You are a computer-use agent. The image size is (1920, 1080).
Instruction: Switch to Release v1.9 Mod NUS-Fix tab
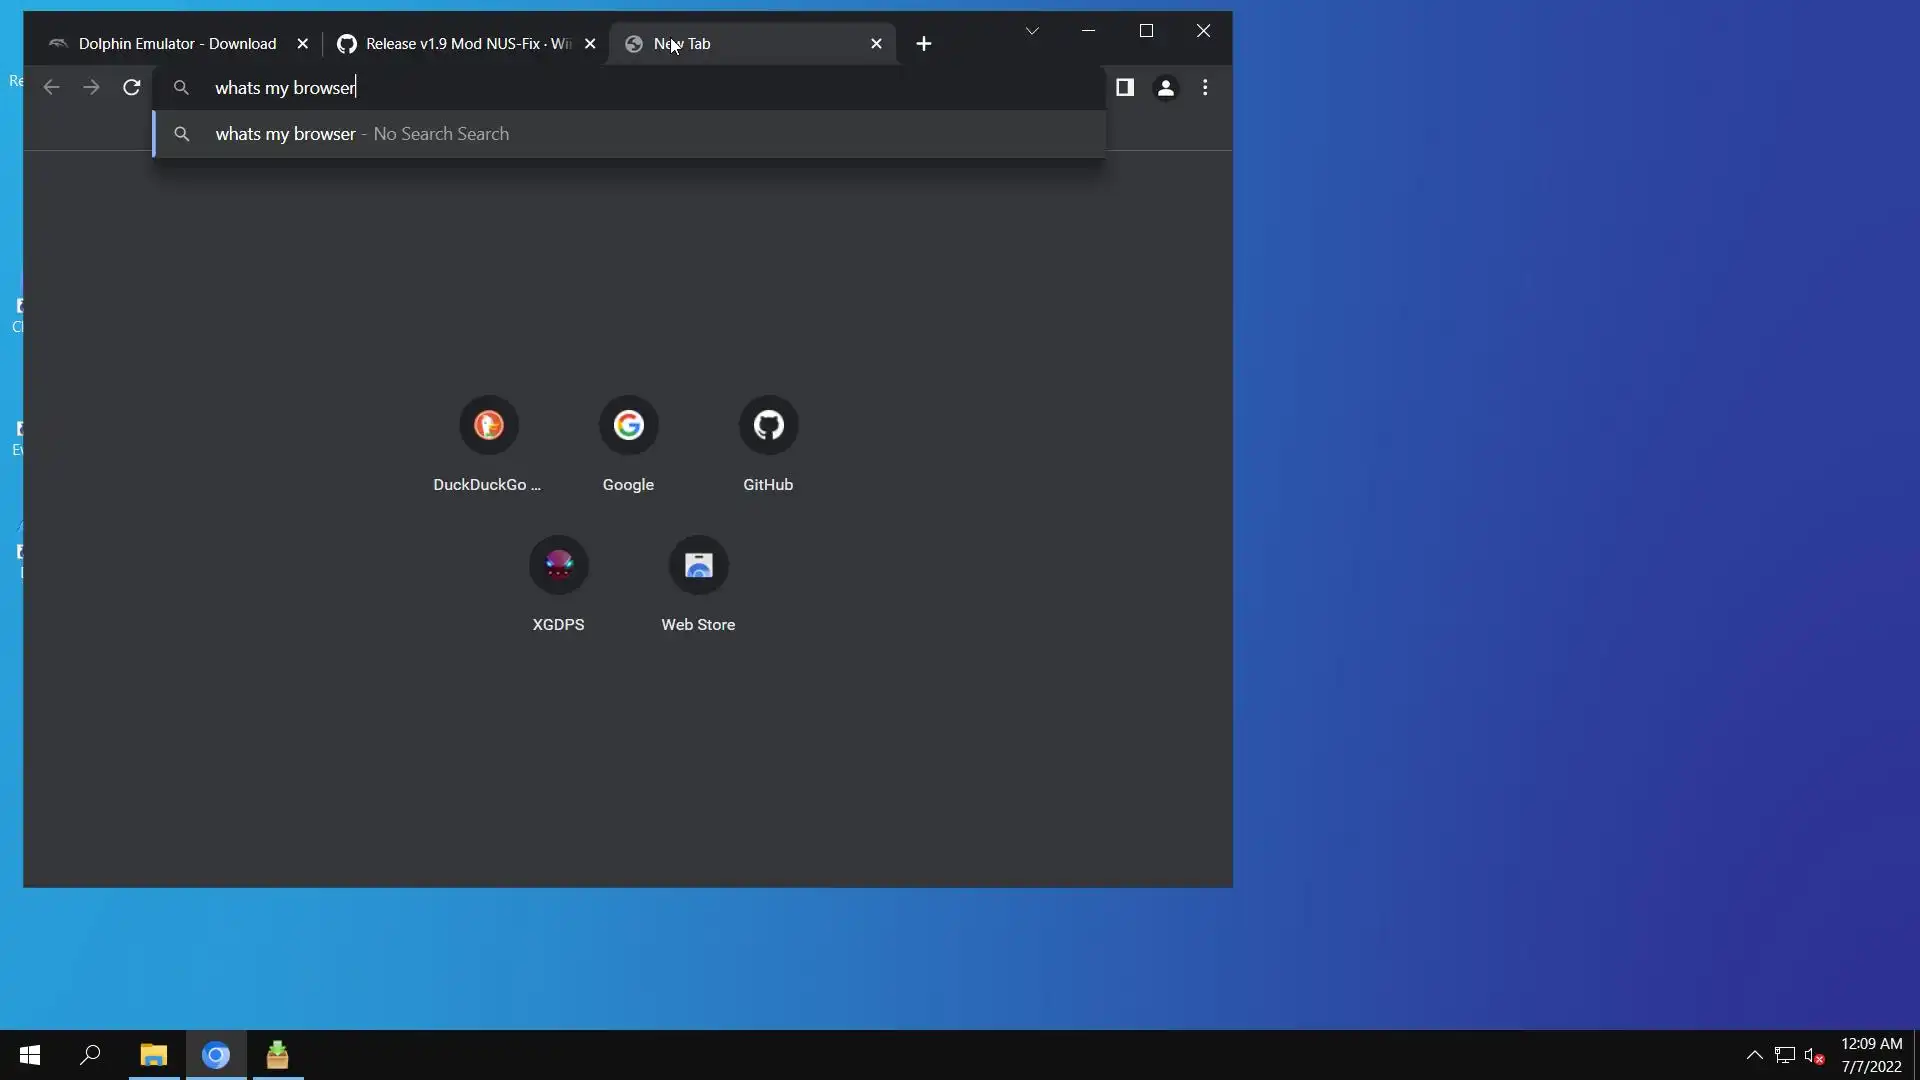(467, 44)
